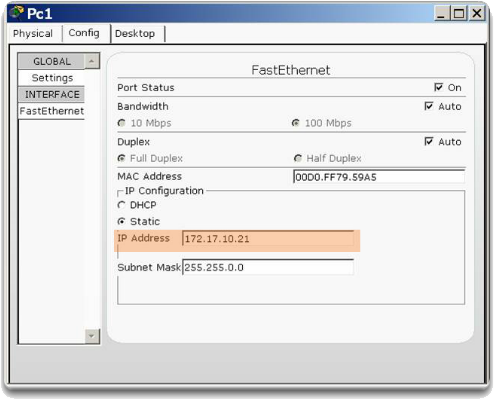Click the FastEthernet panel heading
This screenshot has width=494, height=400.
click(291, 70)
